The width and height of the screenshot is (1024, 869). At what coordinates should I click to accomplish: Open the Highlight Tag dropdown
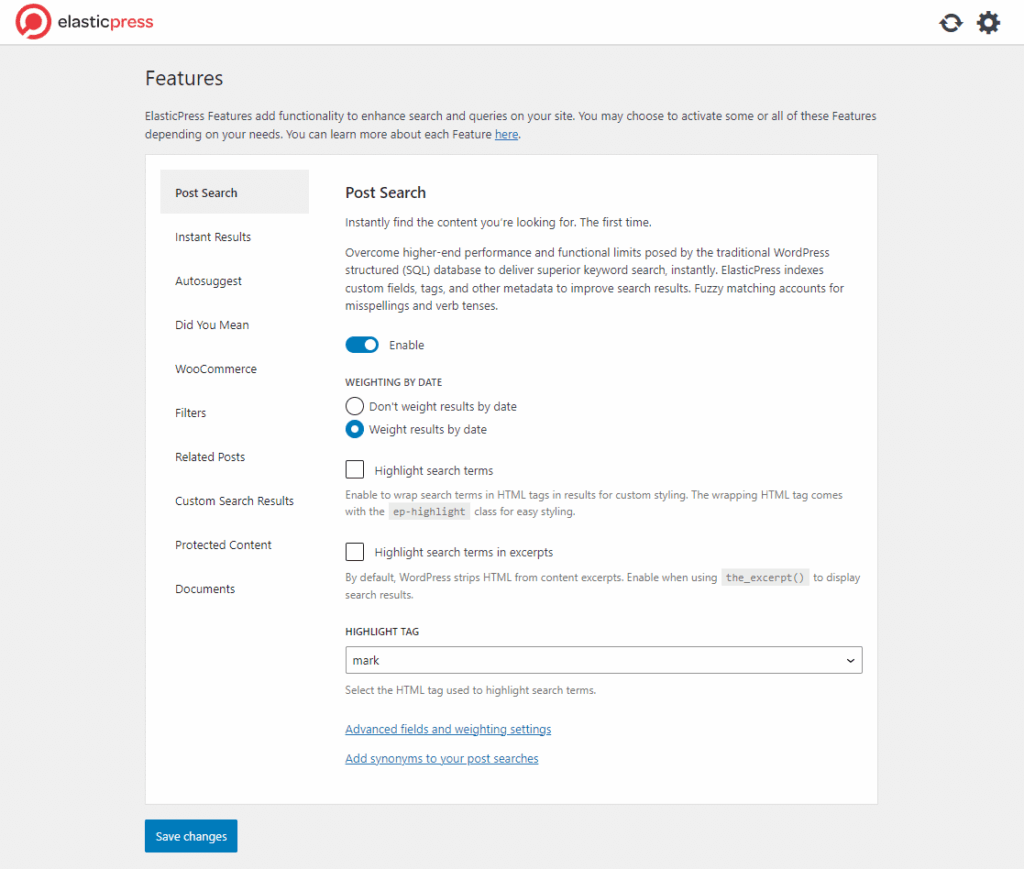coord(603,660)
